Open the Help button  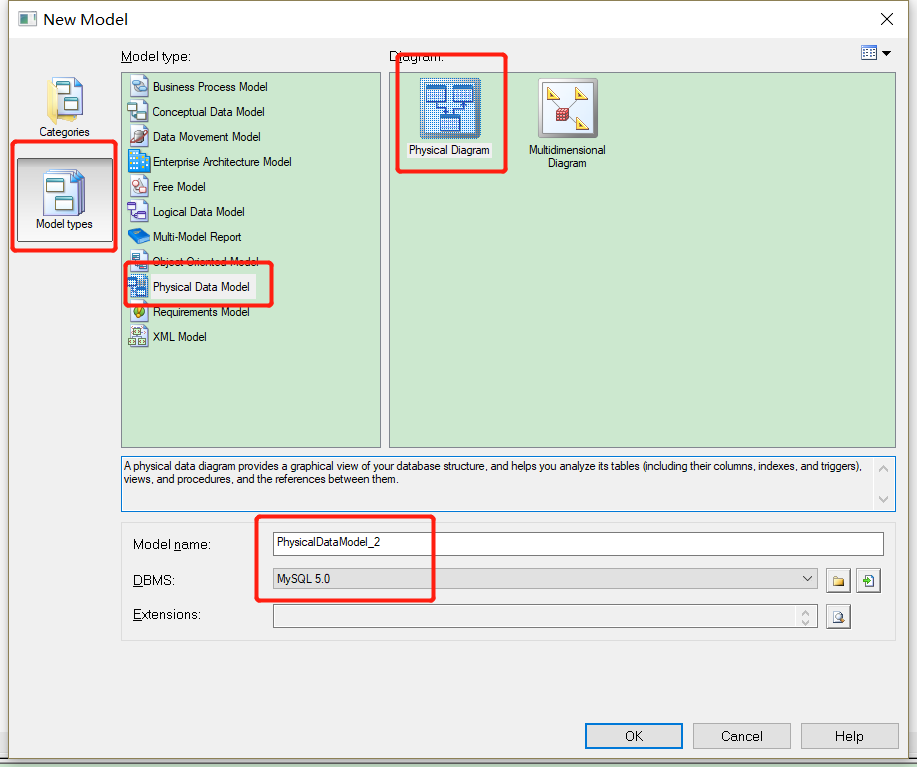[x=849, y=736]
